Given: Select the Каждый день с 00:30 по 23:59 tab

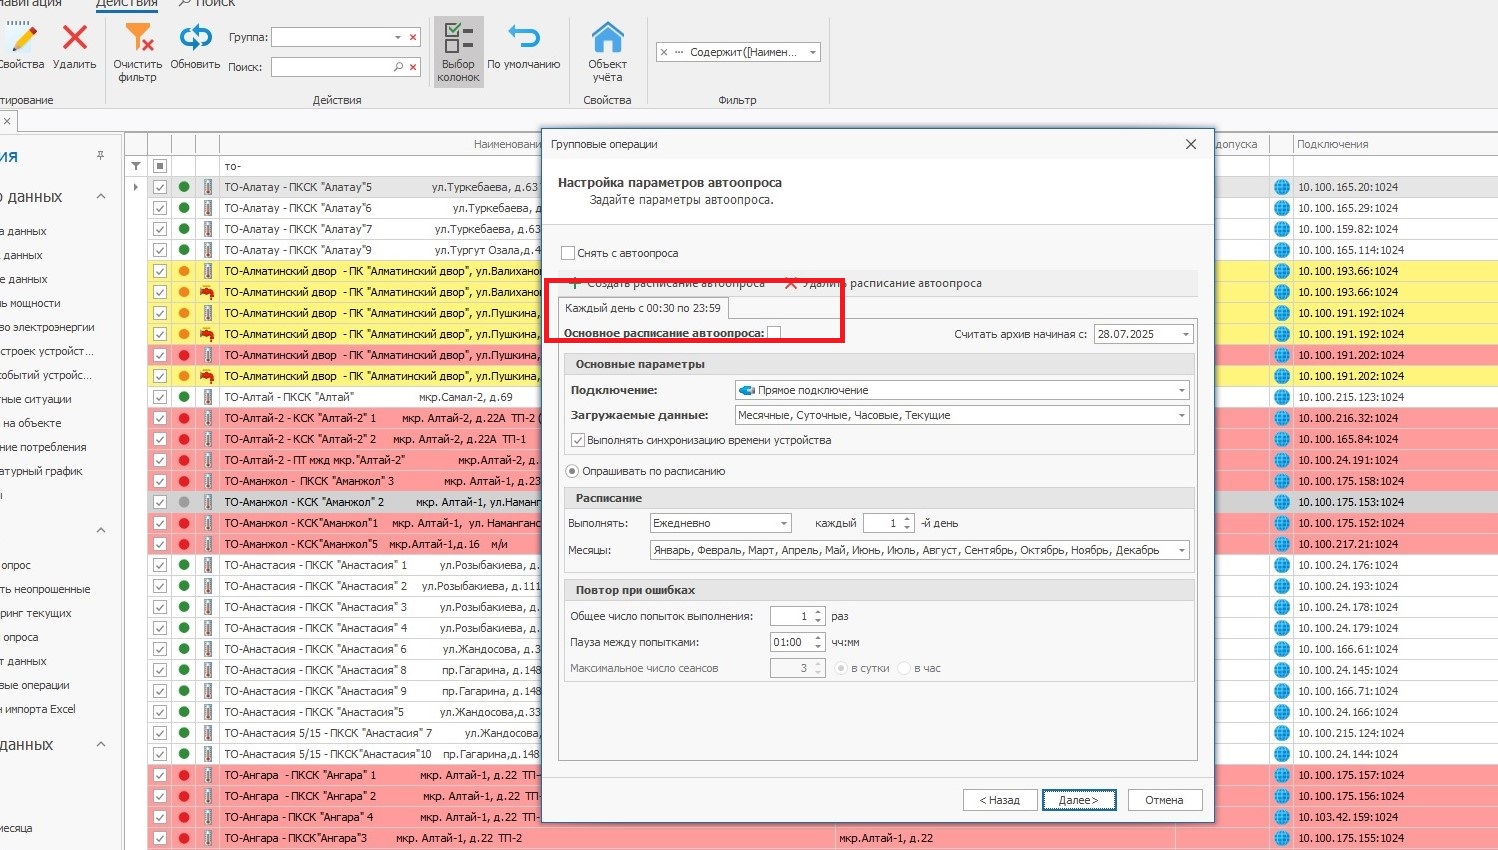Looking at the screenshot, I should click(x=642, y=308).
